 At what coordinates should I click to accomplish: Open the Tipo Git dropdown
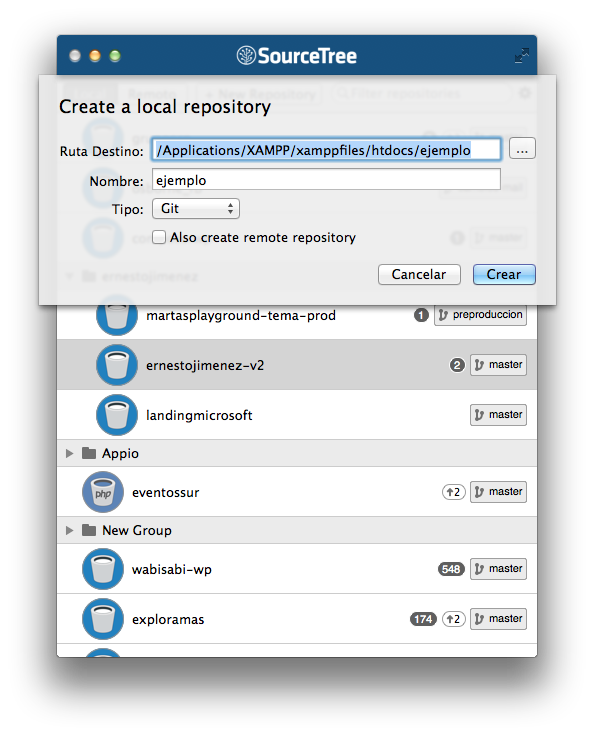196,208
